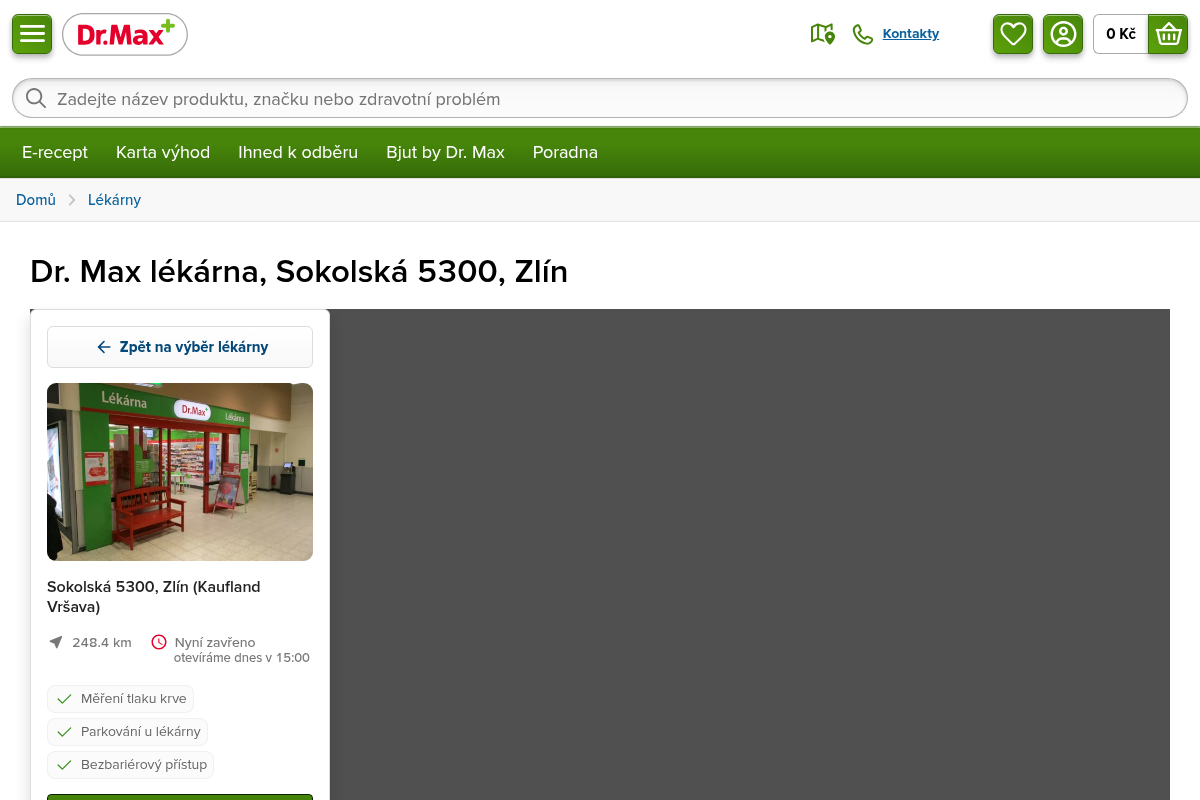Open the Poradna menu item

pos(565,152)
